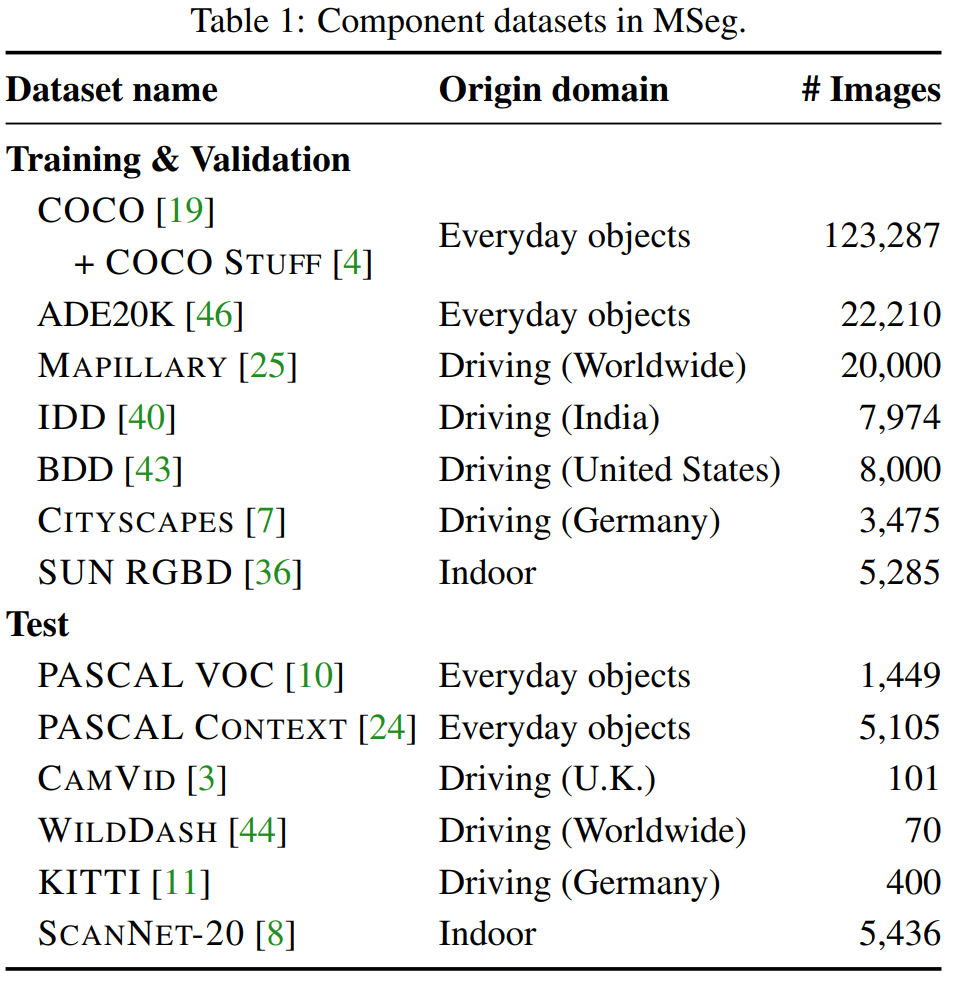Click the dataset name 'CamVid'
The image size is (954, 987).
[106, 779]
